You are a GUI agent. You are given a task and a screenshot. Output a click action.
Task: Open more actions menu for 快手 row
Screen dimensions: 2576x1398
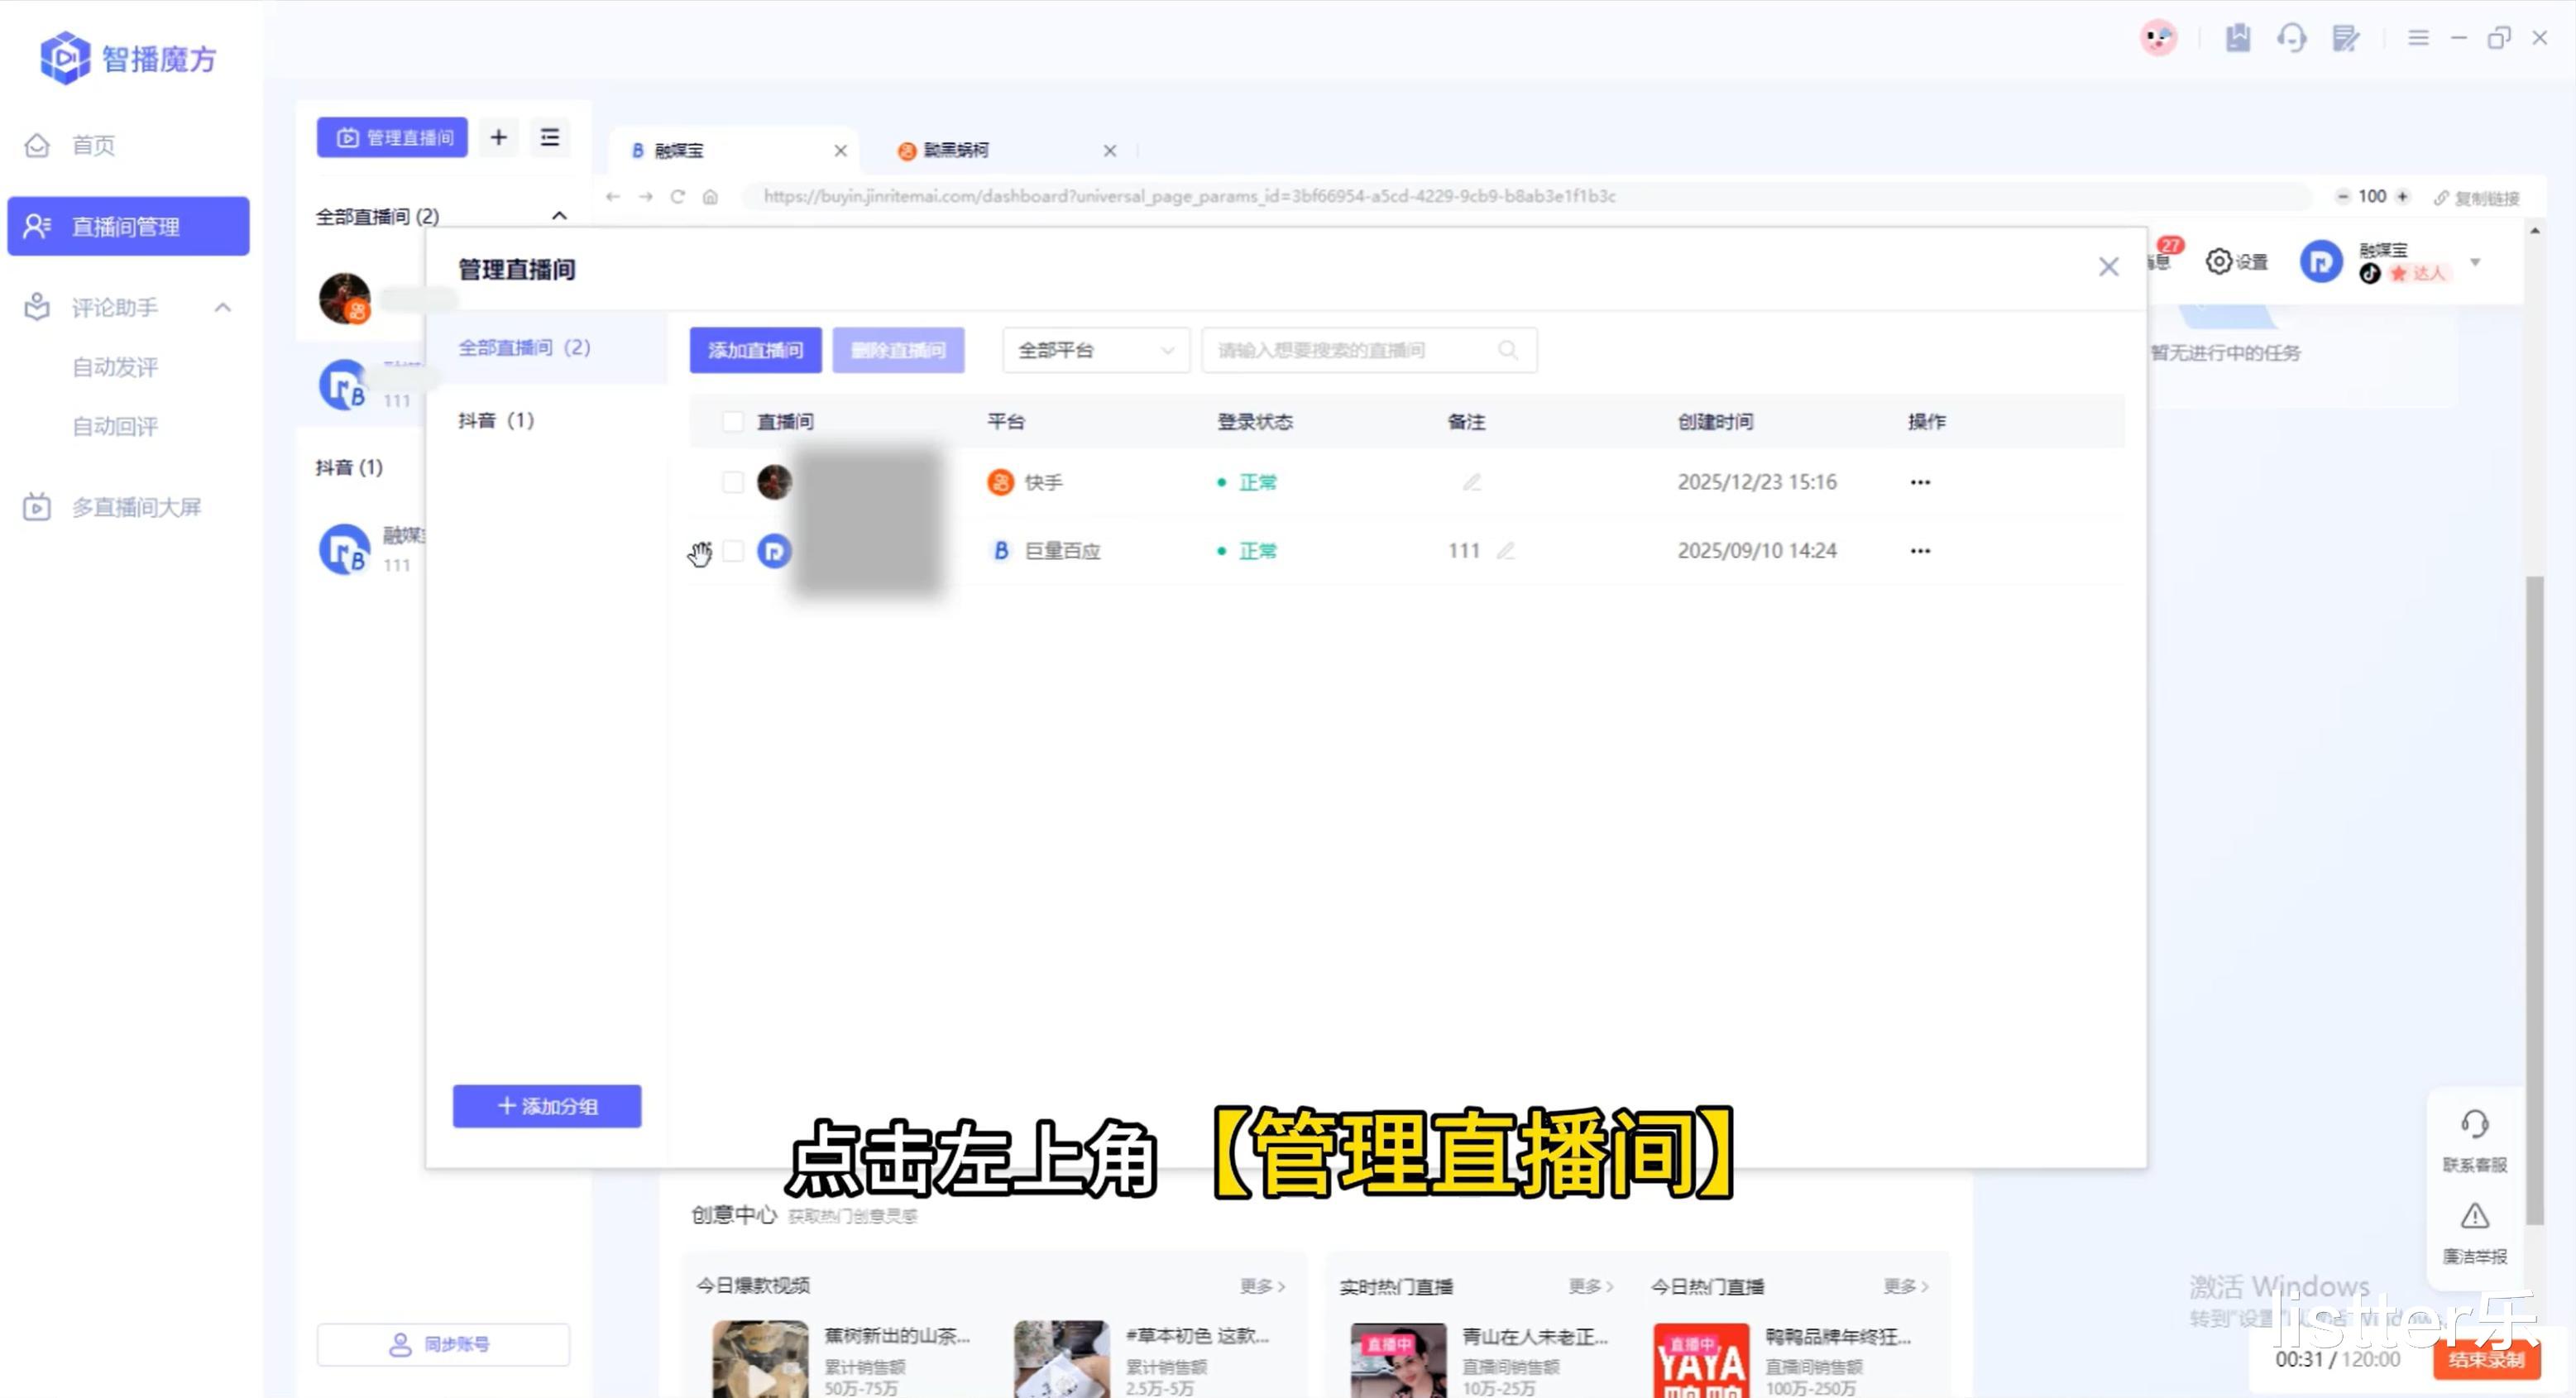1919,482
